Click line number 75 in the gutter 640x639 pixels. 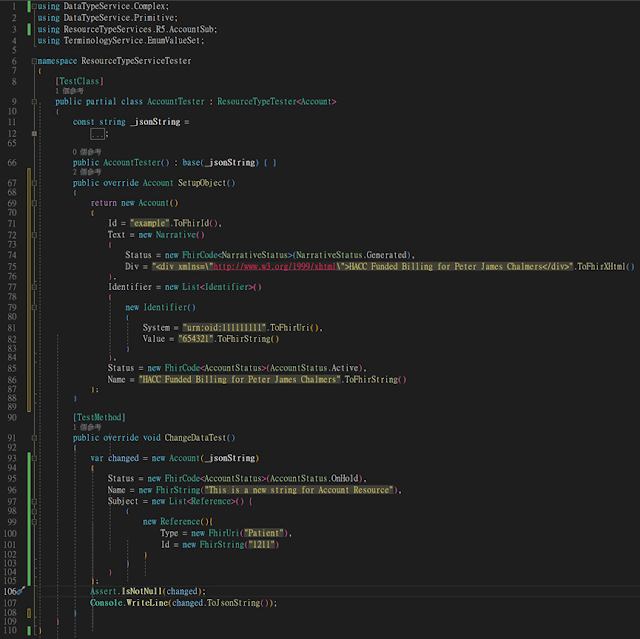pyautogui.click(x=12, y=266)
